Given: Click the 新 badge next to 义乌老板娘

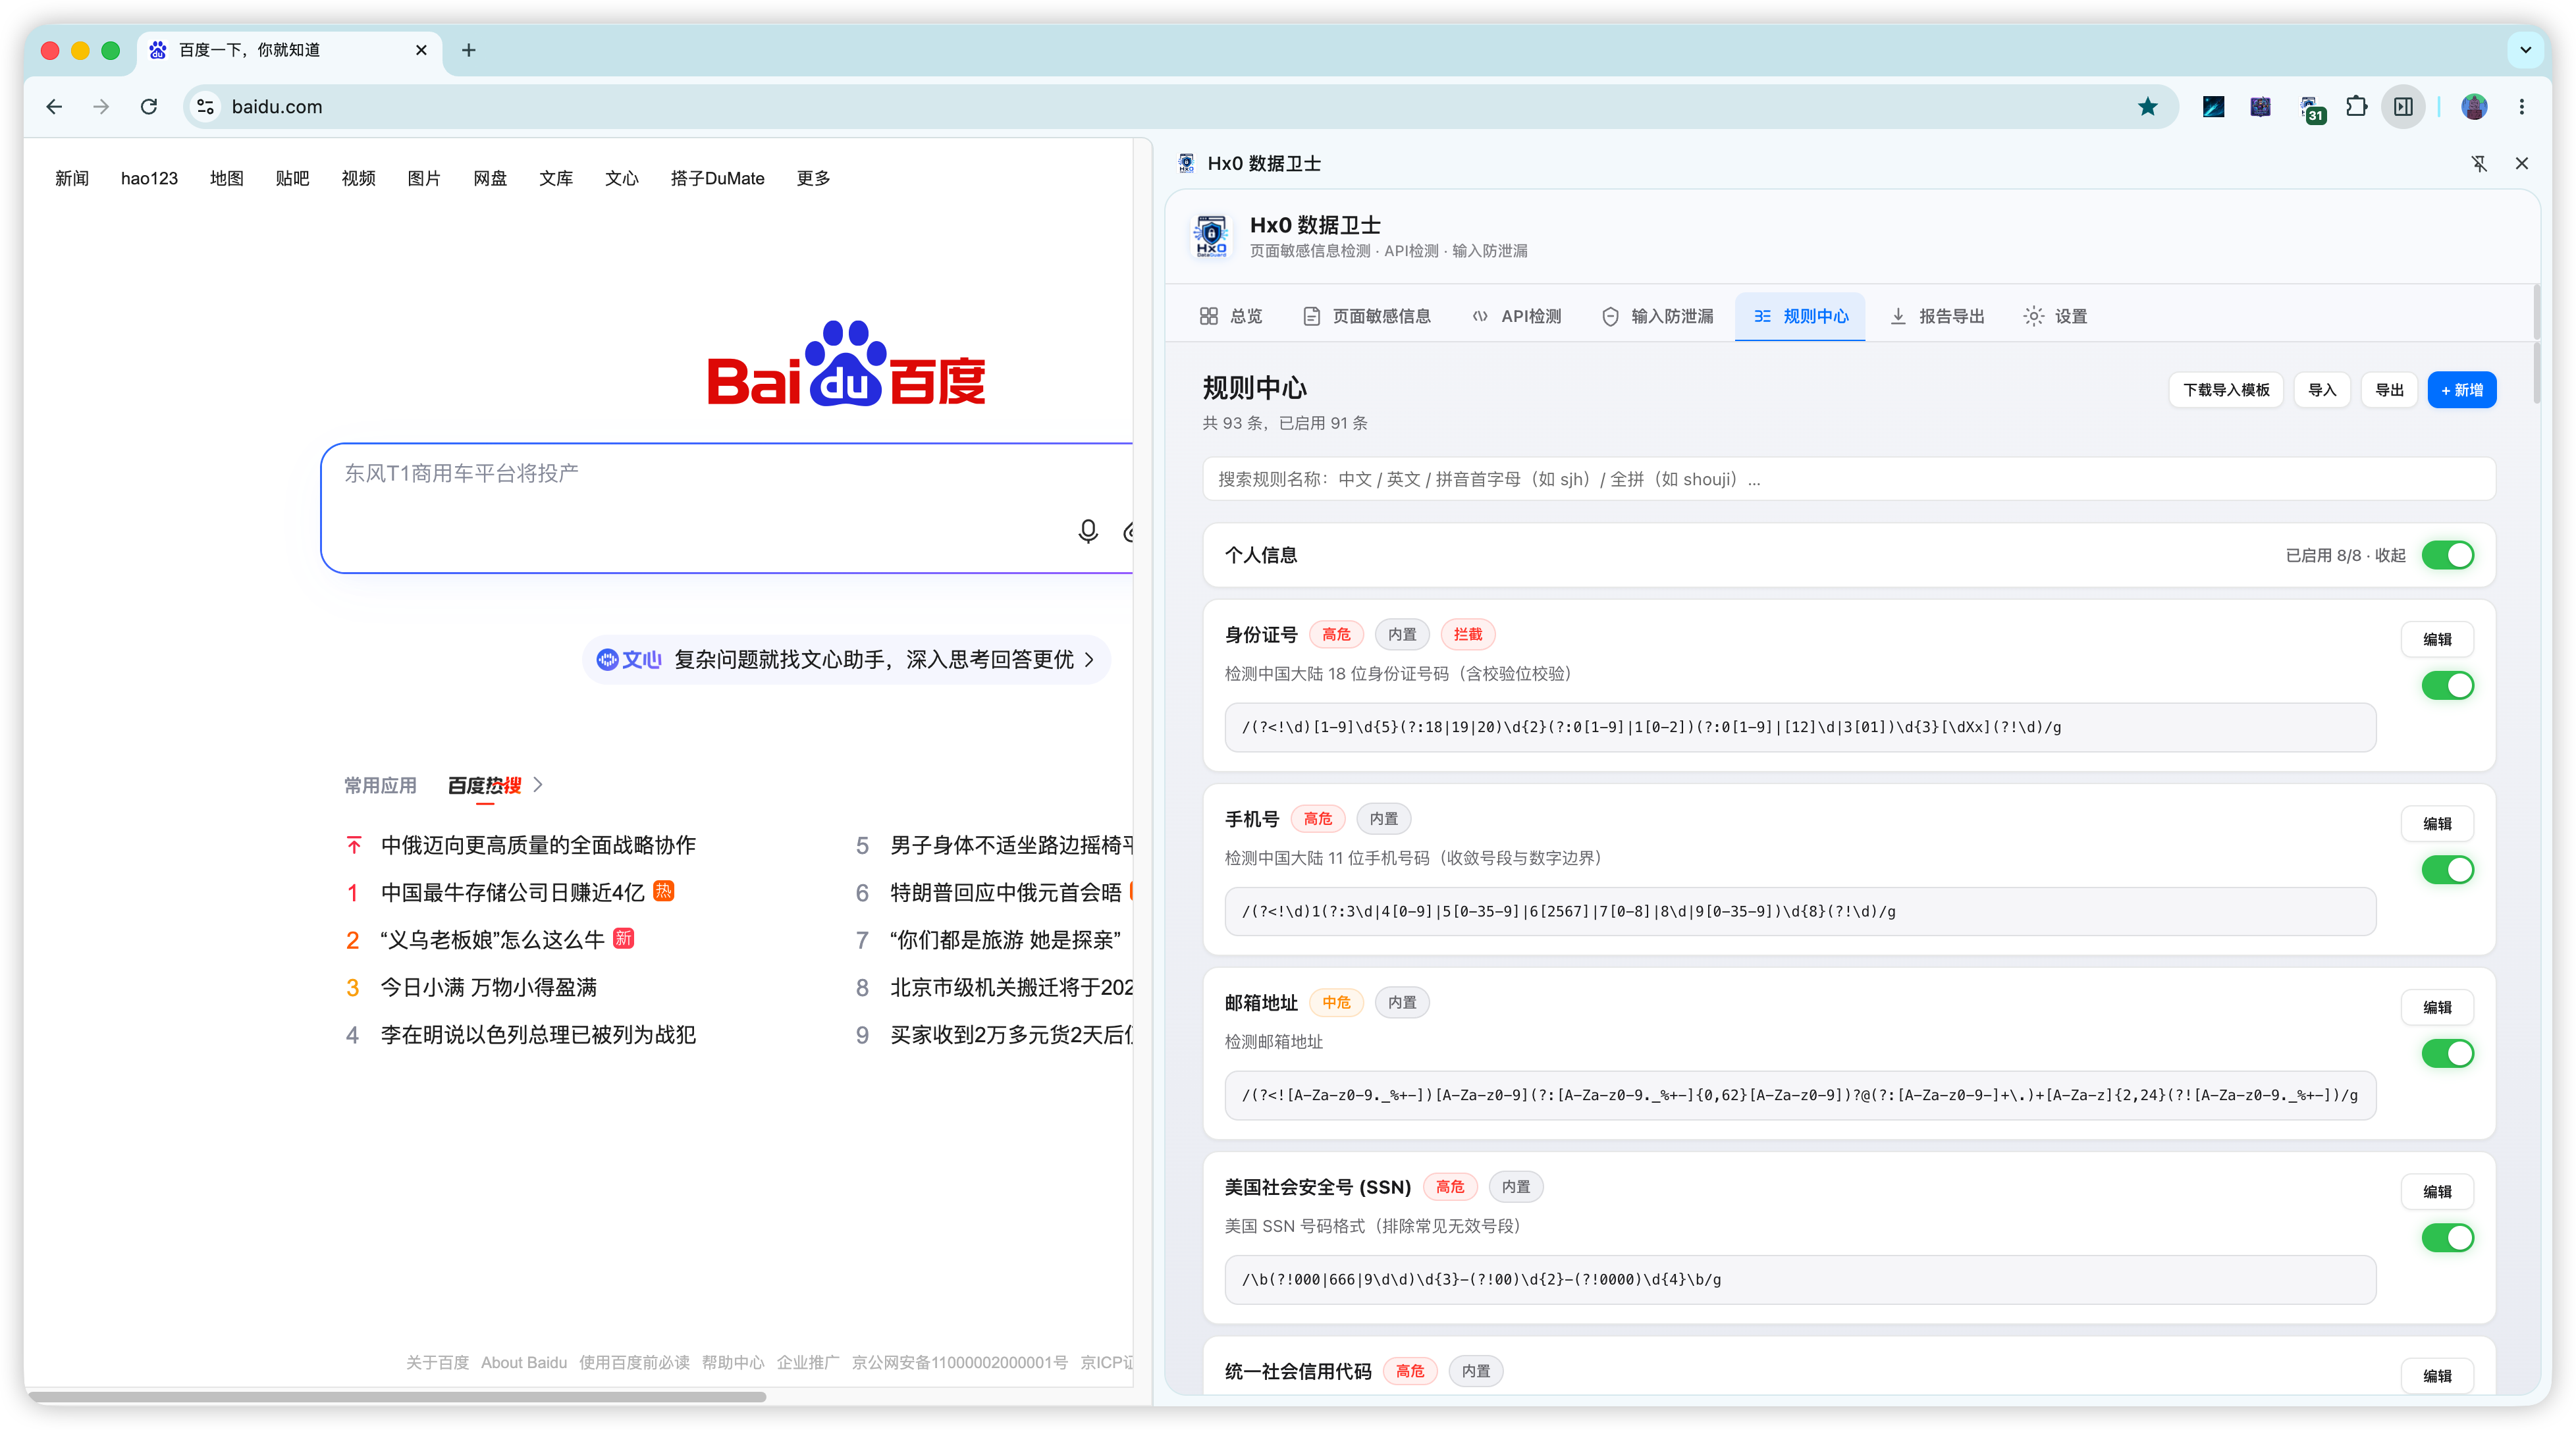Looking at the screenshot, I should click(624, 938).
